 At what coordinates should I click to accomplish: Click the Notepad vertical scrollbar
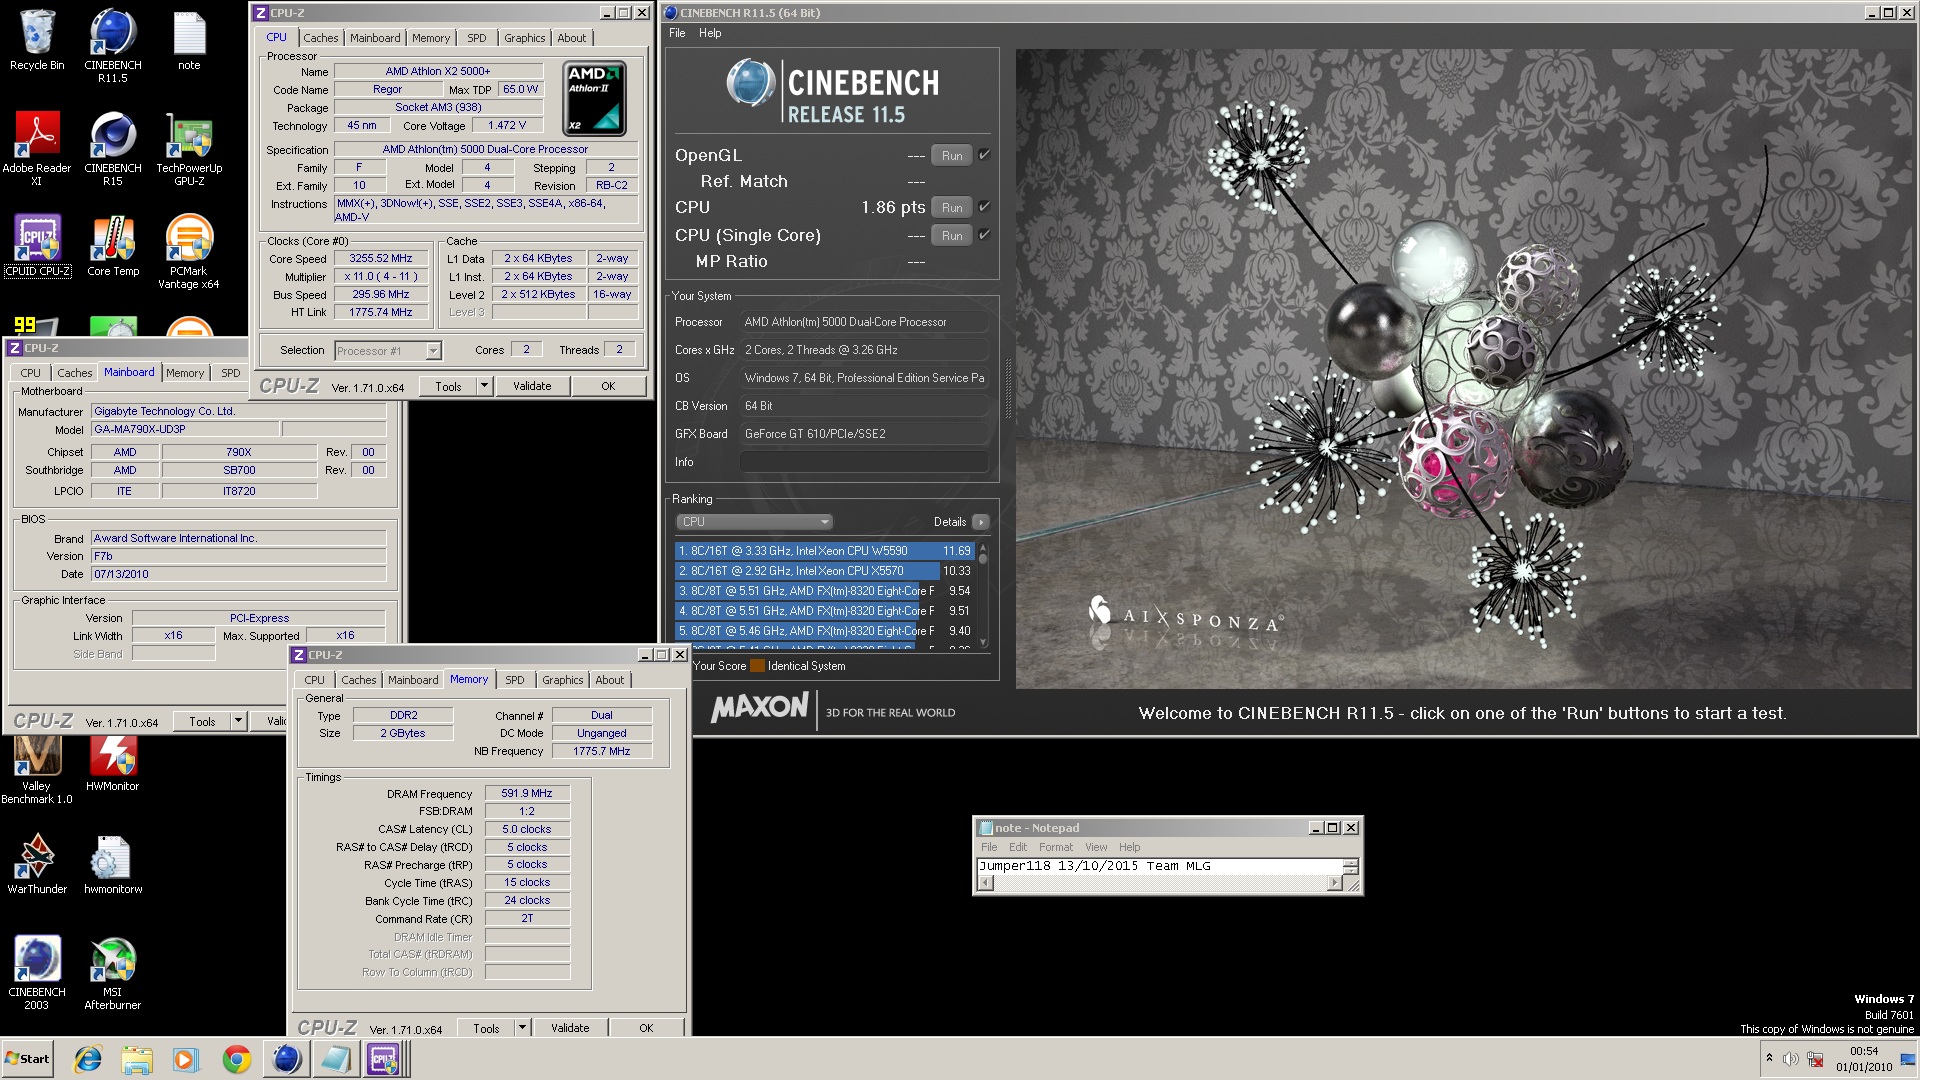tap(1351, 867)
